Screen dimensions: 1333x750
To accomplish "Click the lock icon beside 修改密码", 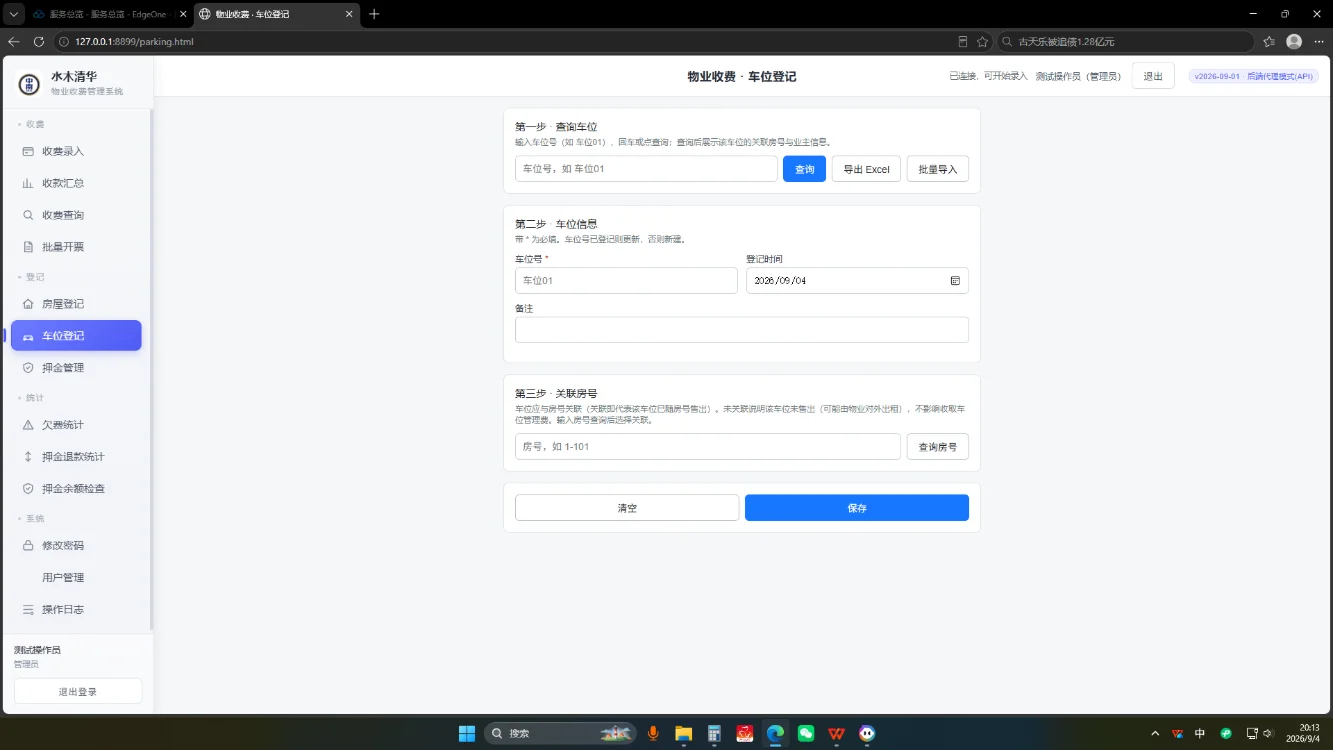I will click(x=28, y=546).
